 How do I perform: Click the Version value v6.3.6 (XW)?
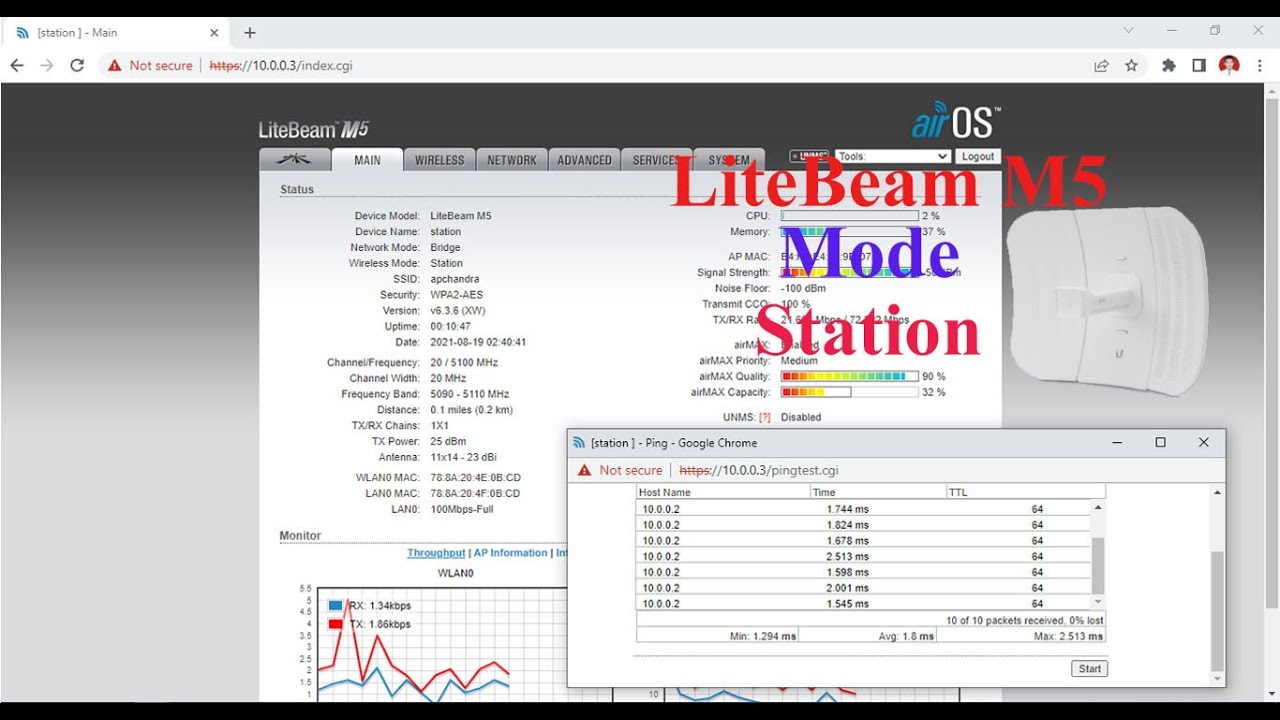click(458, 311)
